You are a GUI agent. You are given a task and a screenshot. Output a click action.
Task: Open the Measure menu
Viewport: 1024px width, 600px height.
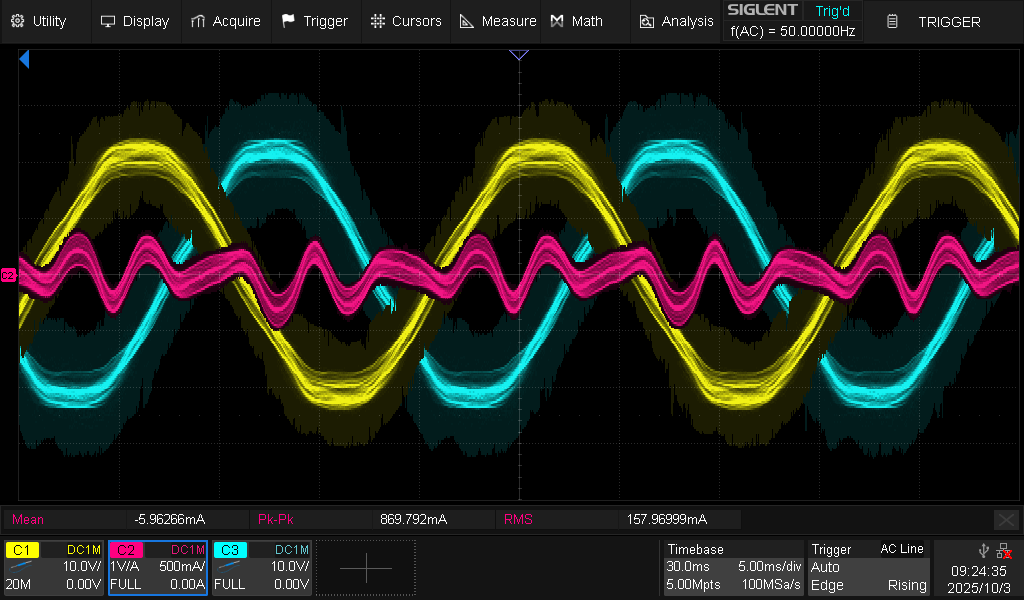coord(498,21)
